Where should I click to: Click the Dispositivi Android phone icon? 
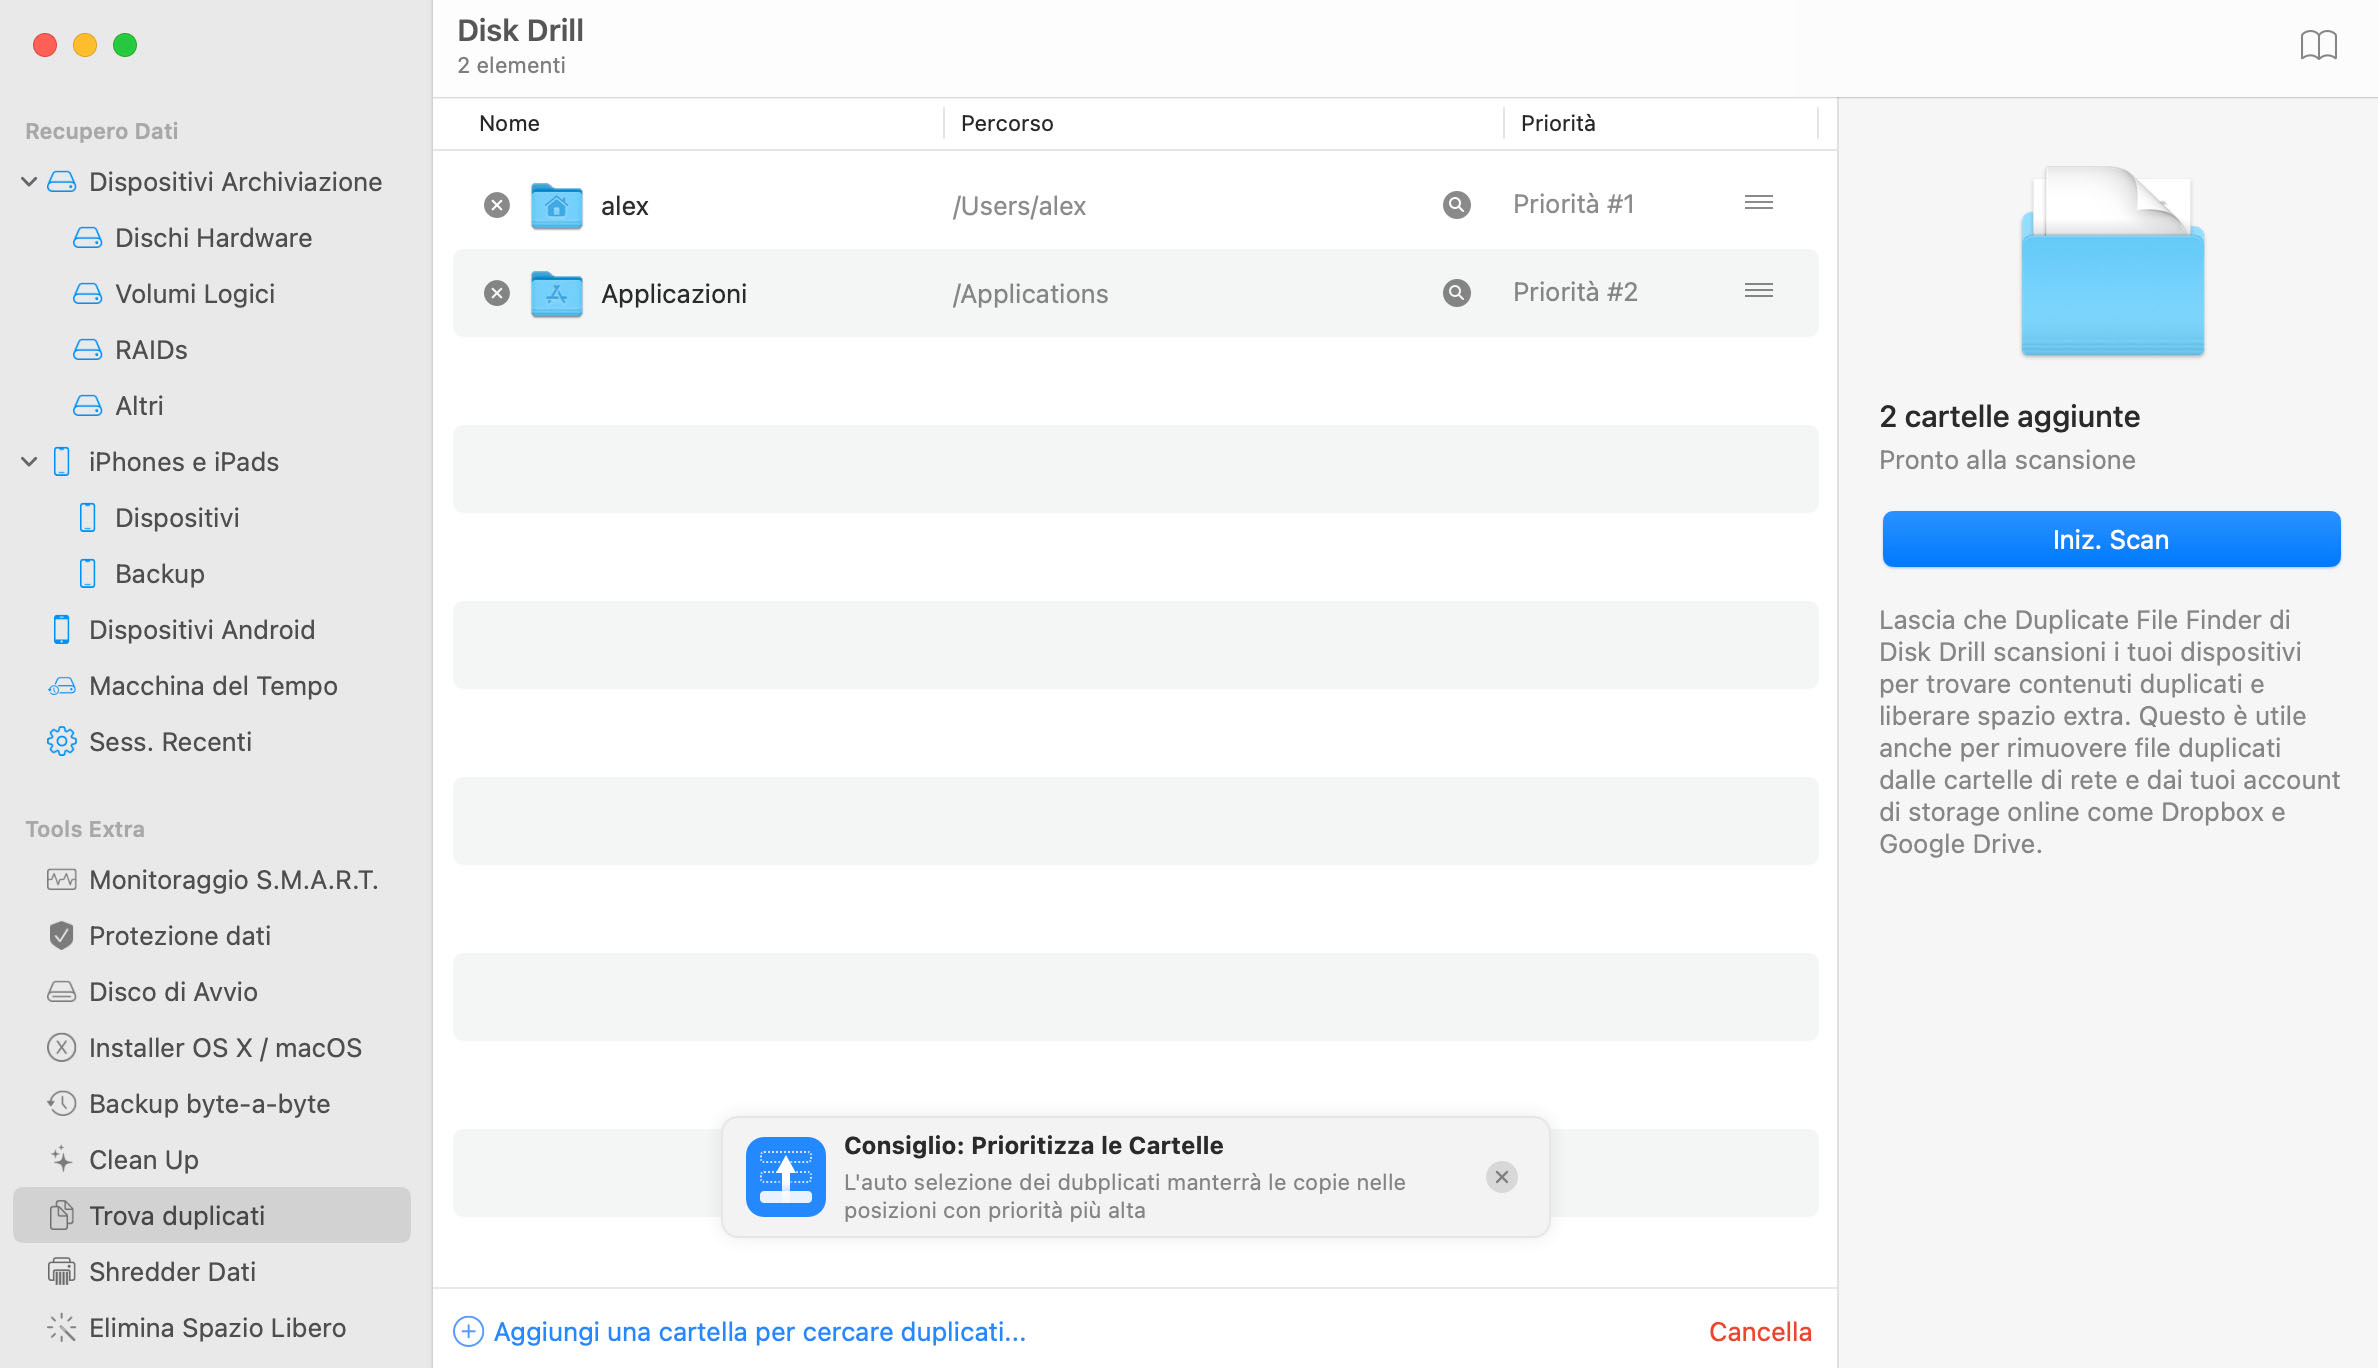(62, 630)
